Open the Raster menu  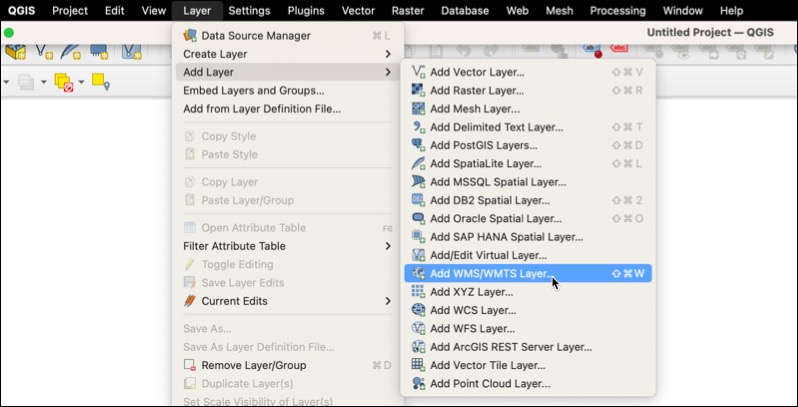point(408,11)
